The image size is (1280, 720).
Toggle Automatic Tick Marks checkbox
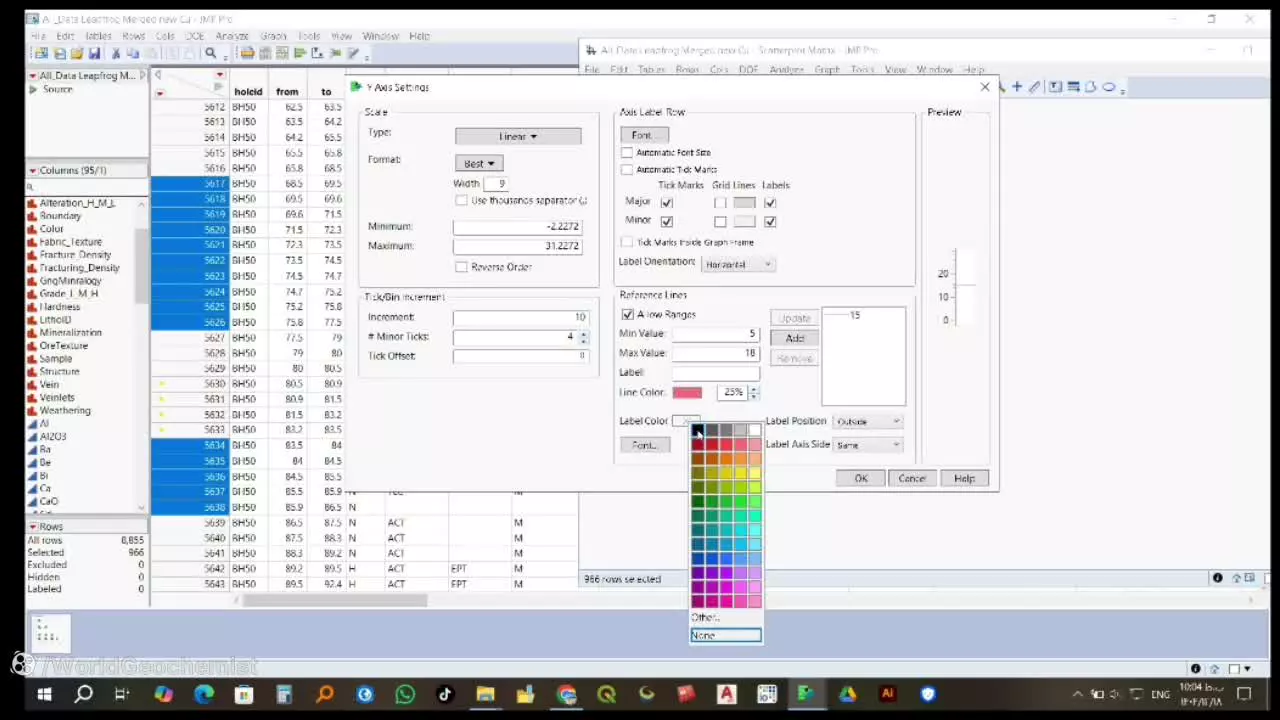(627, 169)
